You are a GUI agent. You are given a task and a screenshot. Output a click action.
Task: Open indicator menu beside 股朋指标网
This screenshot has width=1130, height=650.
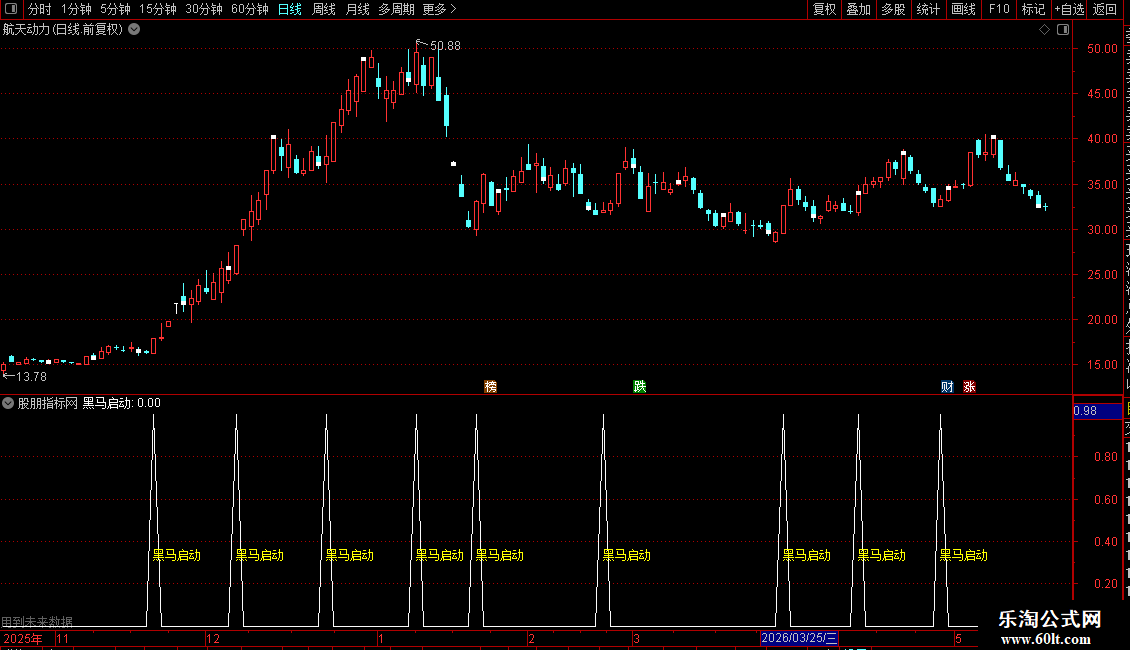point(8,404)
